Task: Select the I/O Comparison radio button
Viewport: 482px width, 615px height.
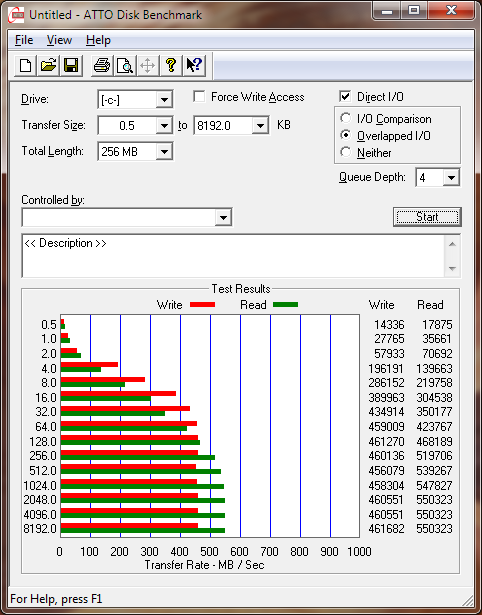Action: coord(346,118)
